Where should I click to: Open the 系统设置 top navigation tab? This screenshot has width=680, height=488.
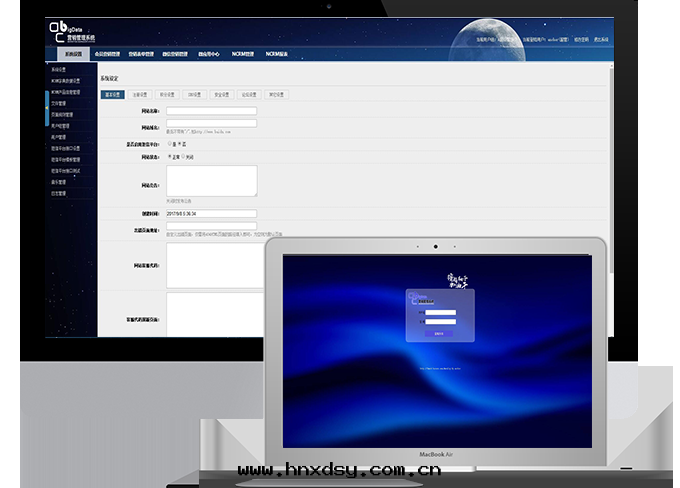72,53
